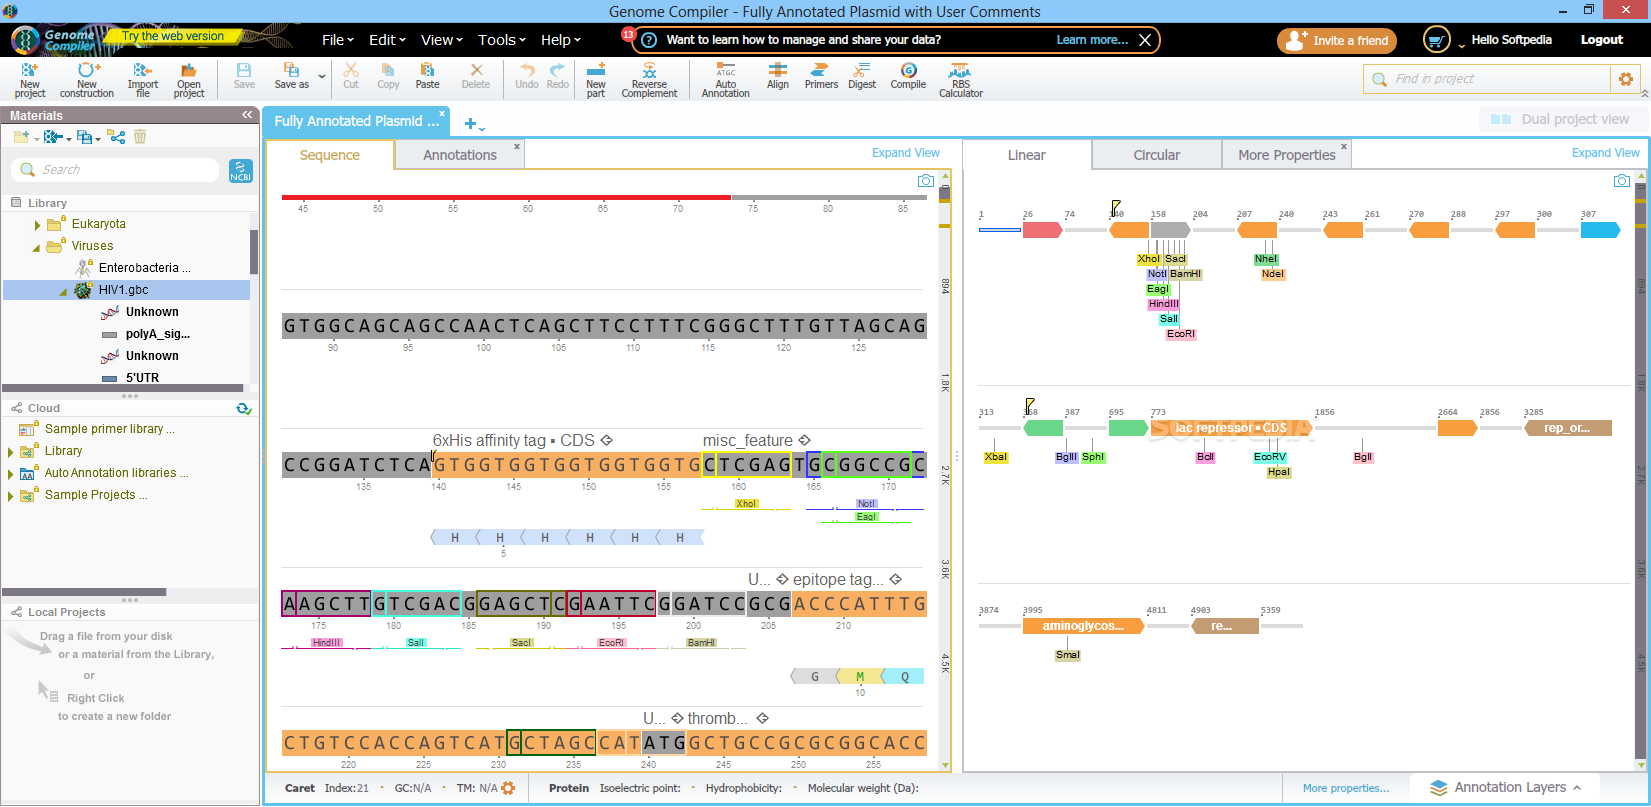This screenshot has height=807, width=1651.
Task: Apply Reverse Complement tool
Action: pyautogui.click(x=649, y=79)
